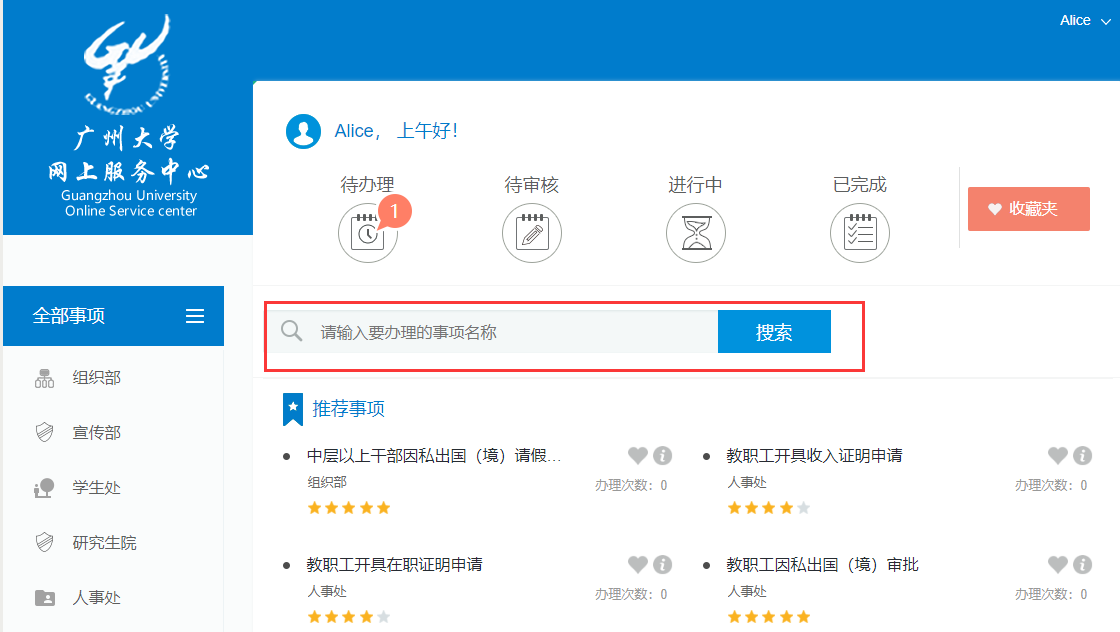Click the user avatar beside the Alice greeting
Screen dimensions: 1120x632
click(x=303, y=132)
